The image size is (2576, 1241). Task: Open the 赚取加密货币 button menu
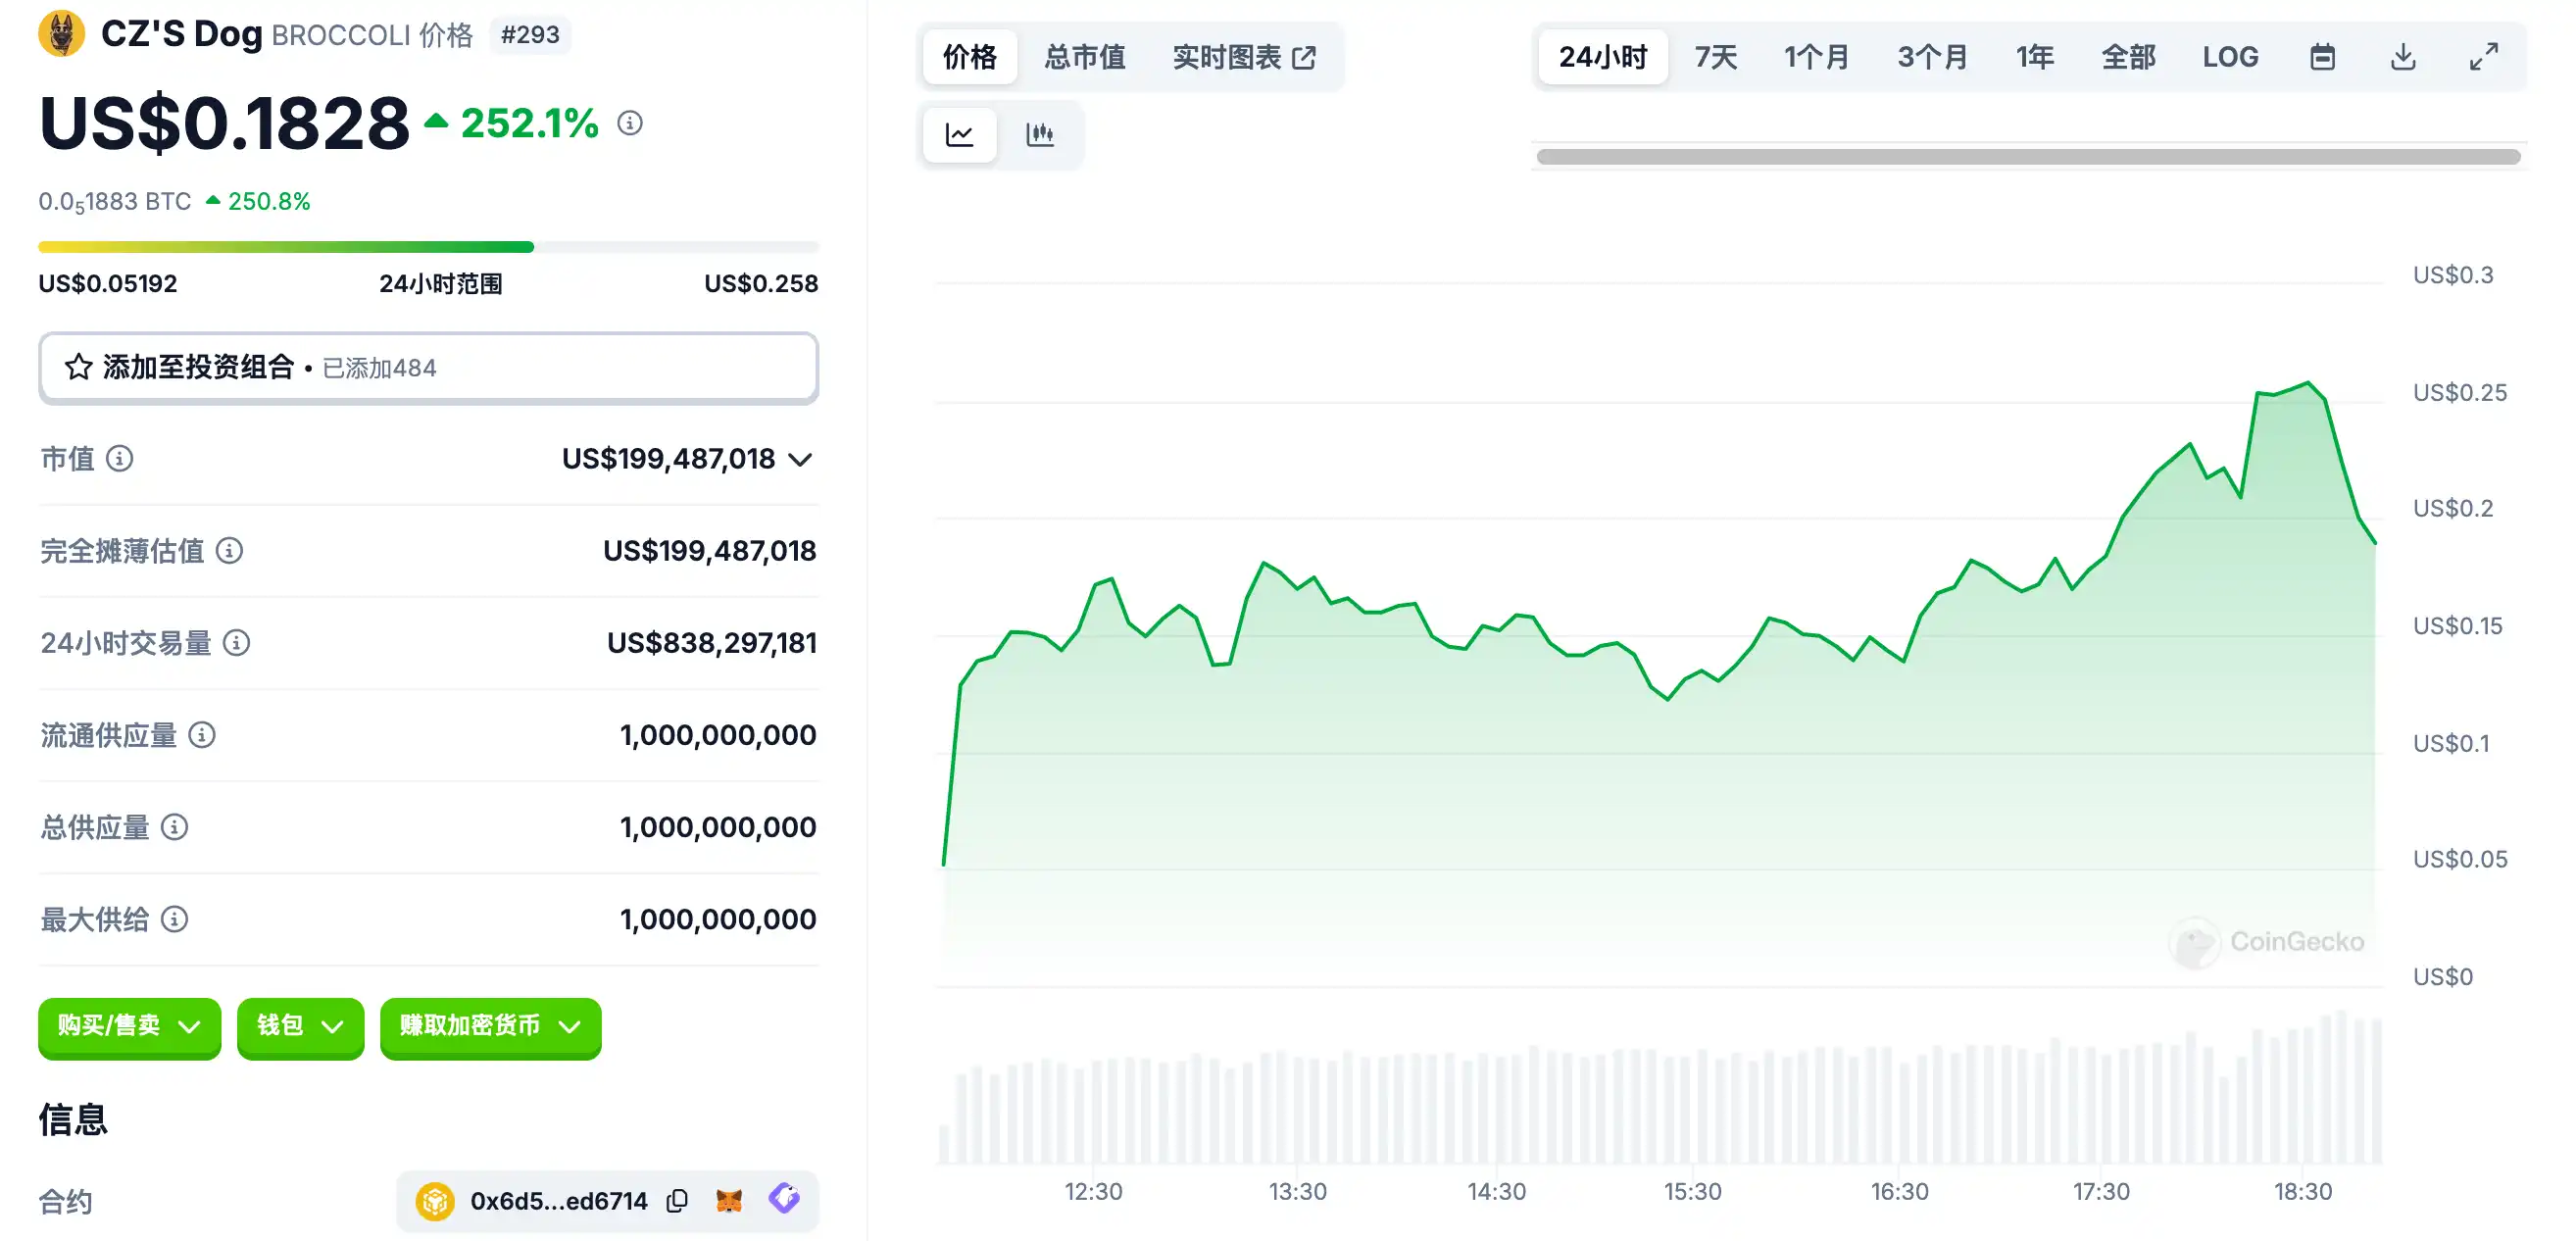point(490,1026)
